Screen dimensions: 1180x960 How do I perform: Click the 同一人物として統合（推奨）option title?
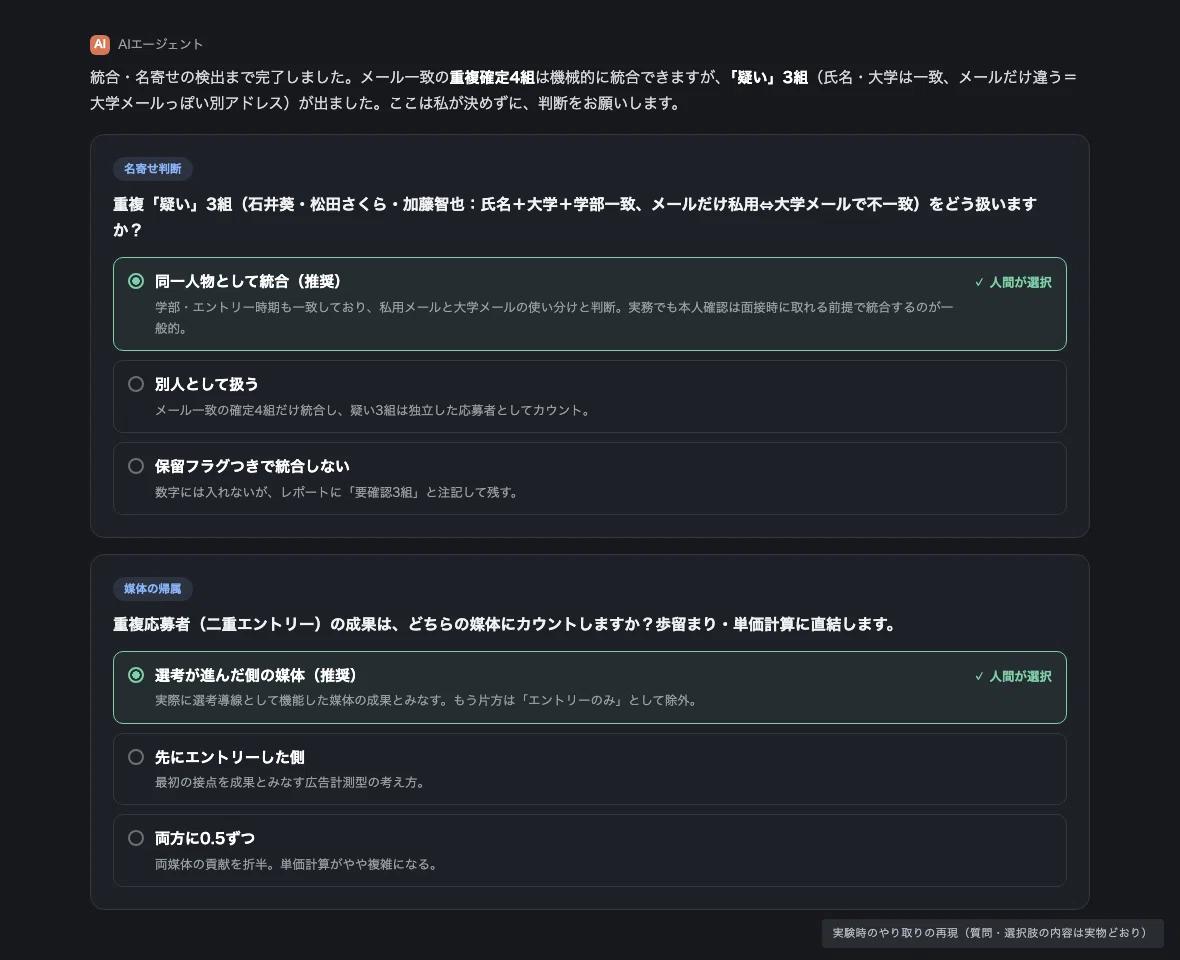point(248,281)
